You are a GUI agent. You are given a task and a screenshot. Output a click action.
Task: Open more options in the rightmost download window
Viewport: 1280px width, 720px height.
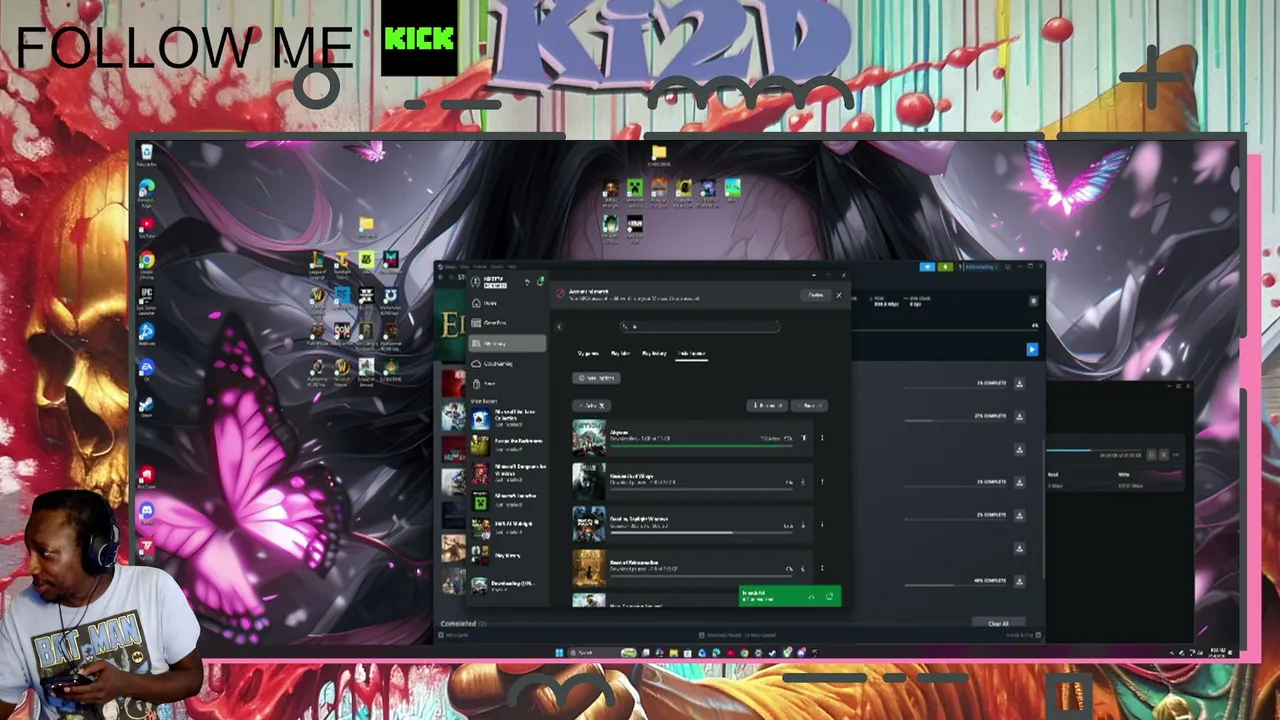(x=1176, y=455)
